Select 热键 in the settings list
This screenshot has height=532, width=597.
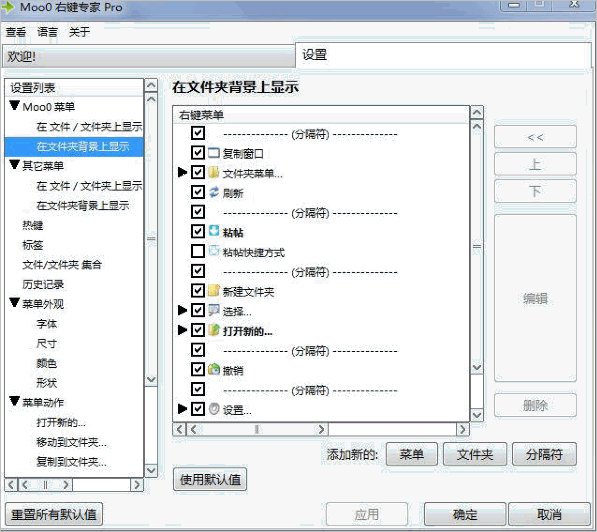tap(33, 225)
